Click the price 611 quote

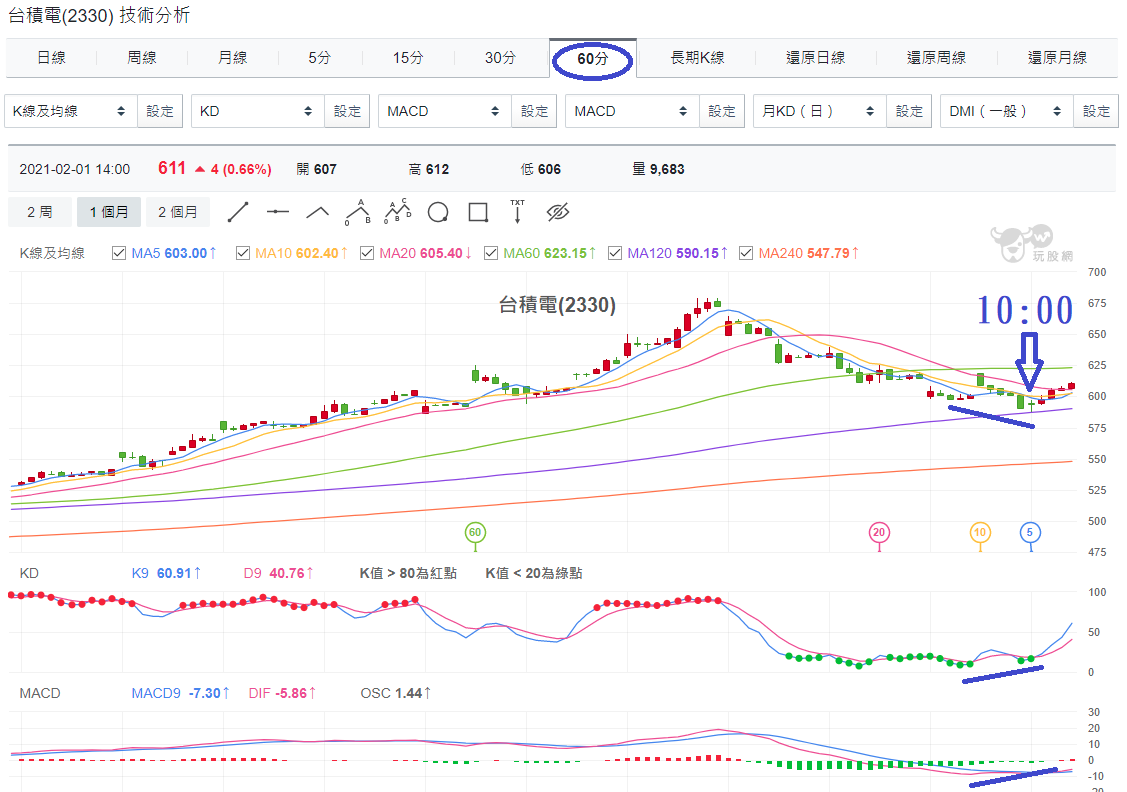pyautogui.click(x=172, y=168)
